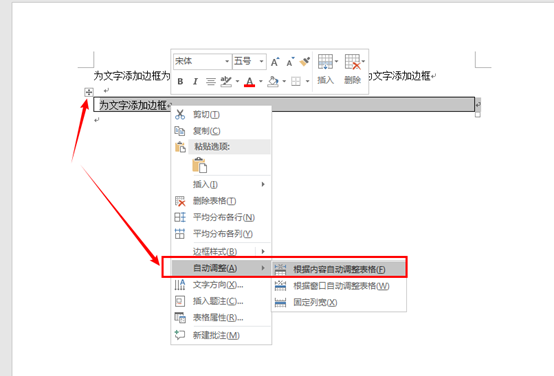Choose 插入题注(C)... from context menu
Image resolution: width=554 pixels, height=376 pixels.
coord(221,301)
